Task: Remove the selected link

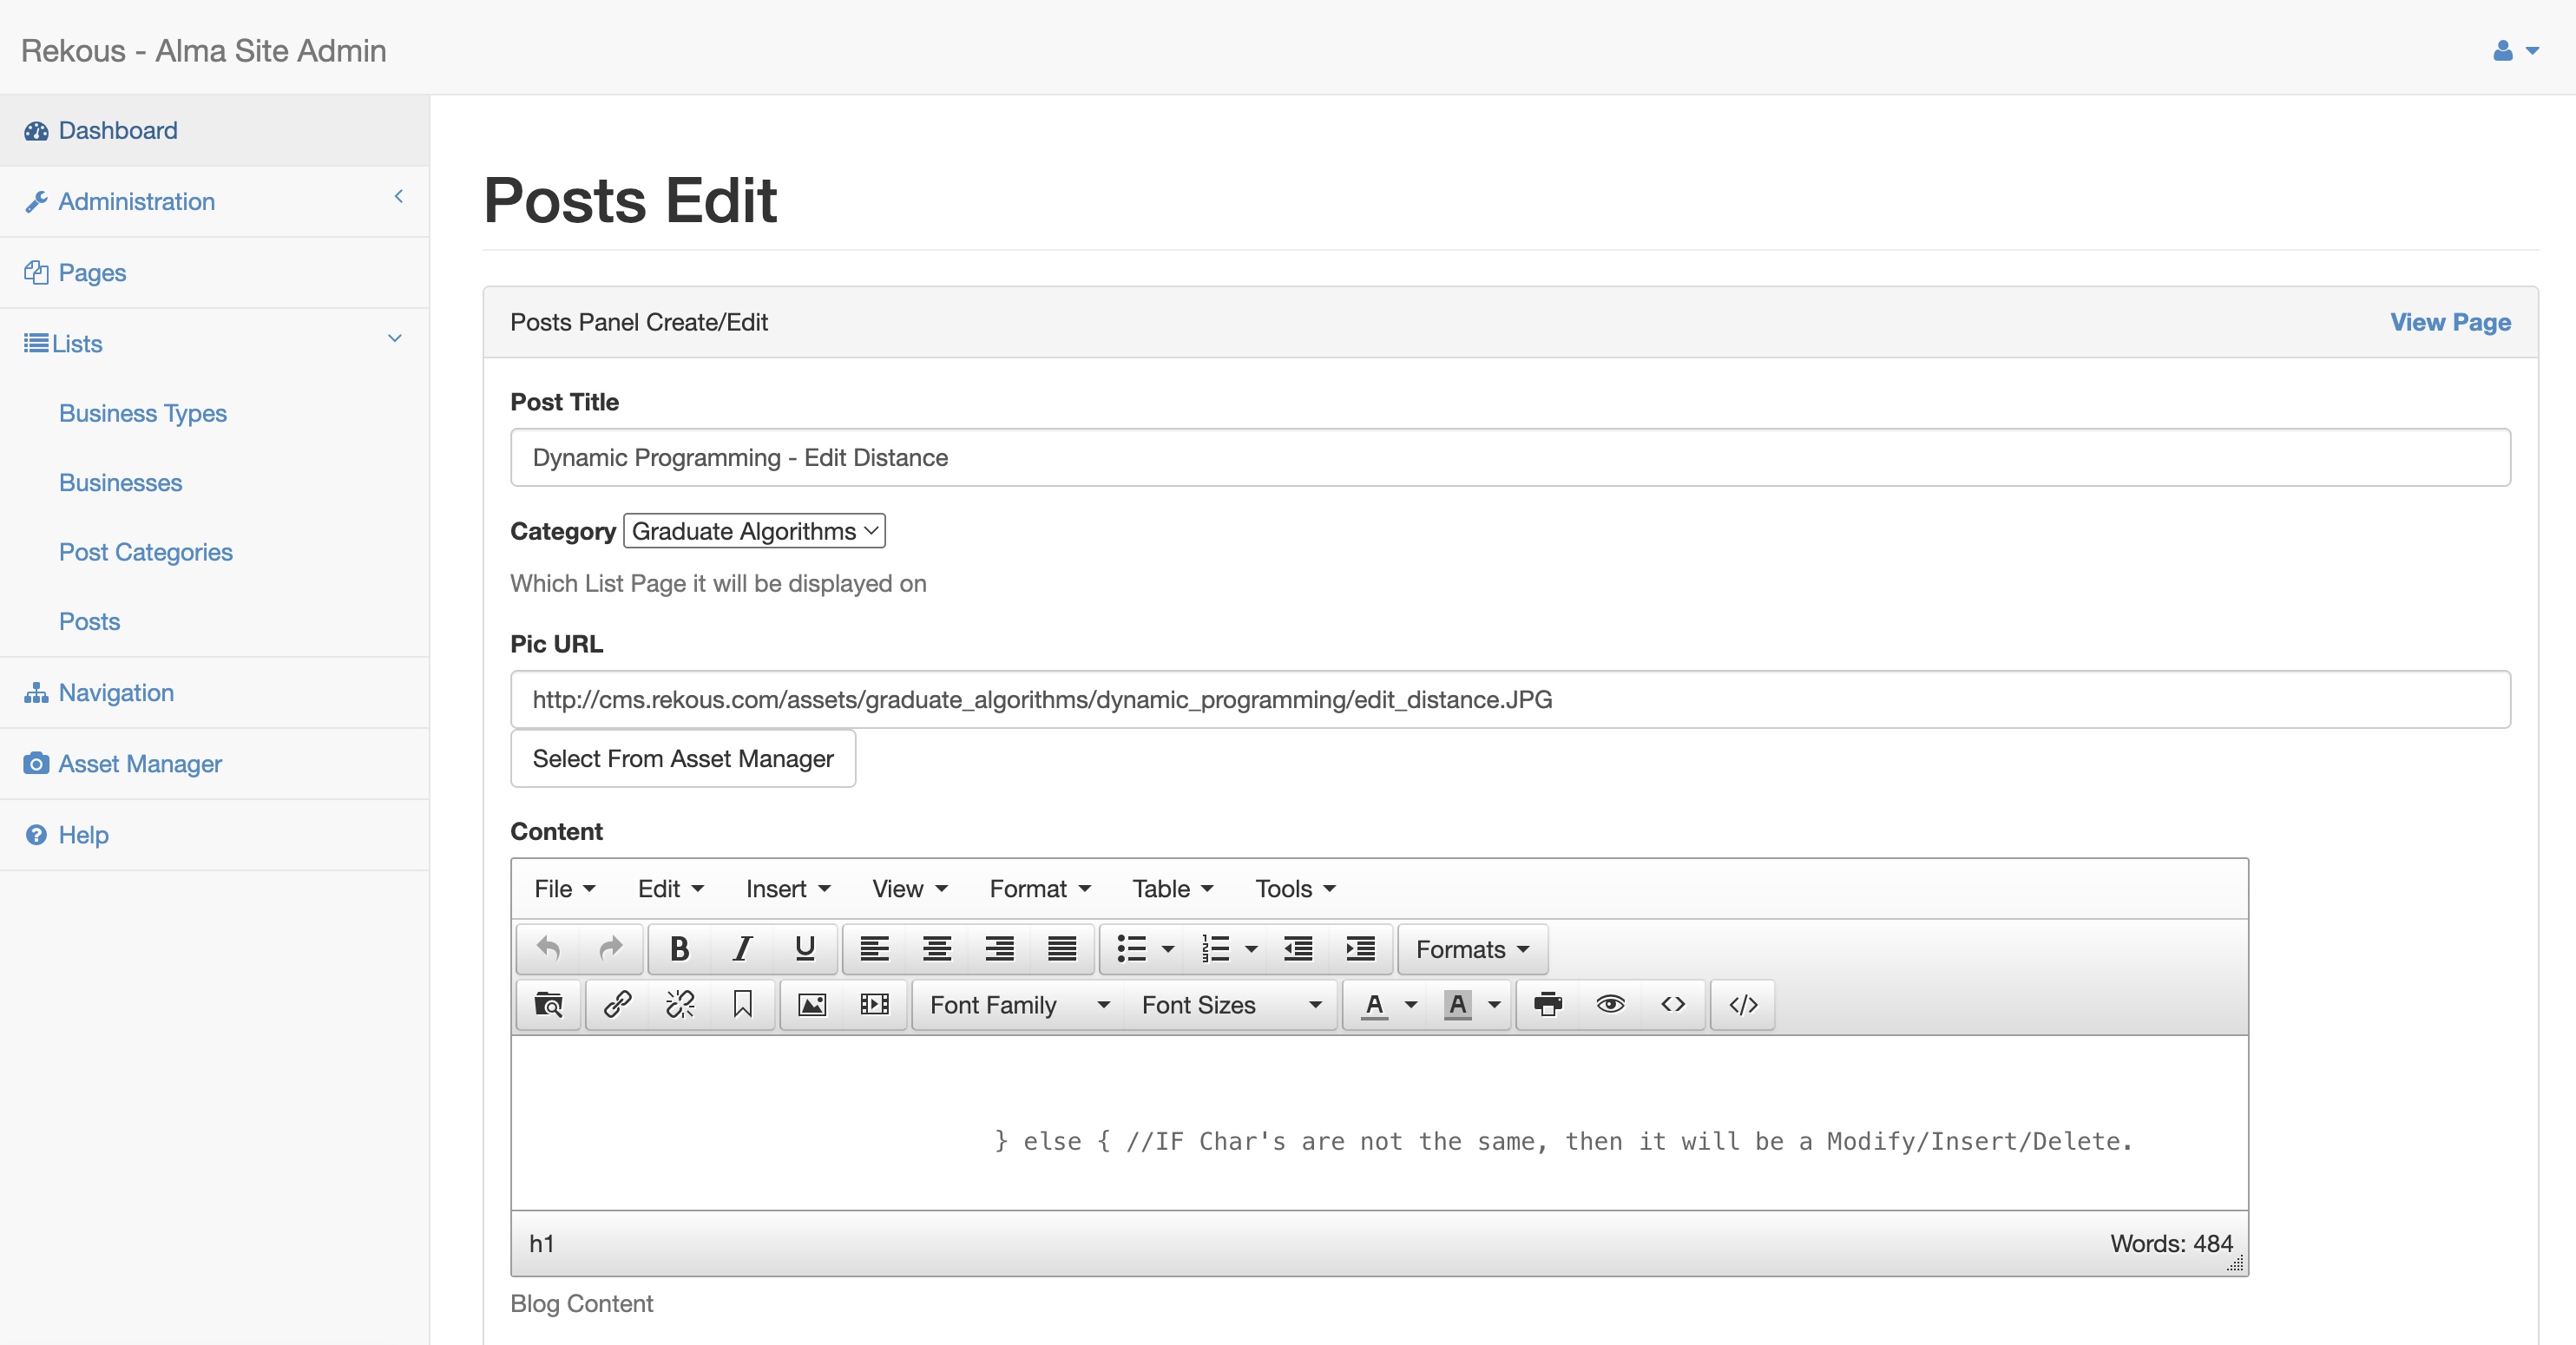Action: pos(679,1005)
